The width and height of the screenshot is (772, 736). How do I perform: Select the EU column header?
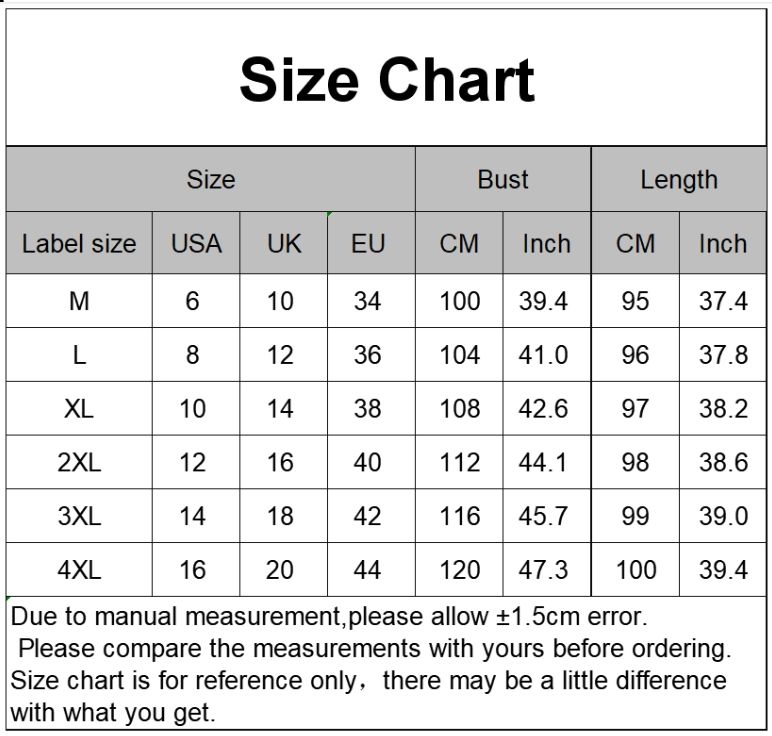368,244
